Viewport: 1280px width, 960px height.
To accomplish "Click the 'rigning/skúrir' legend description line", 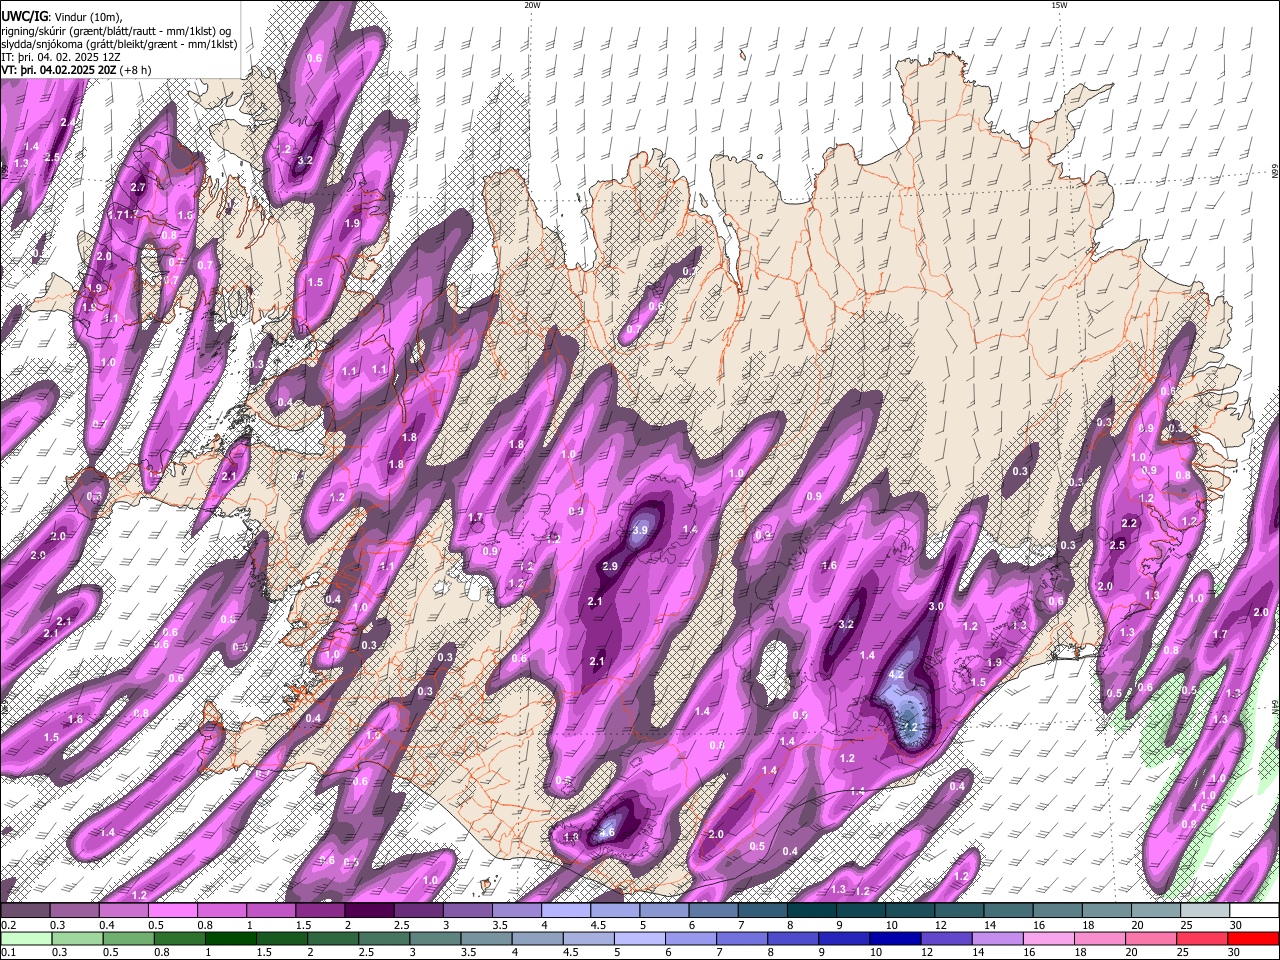I will coord(115,30).
